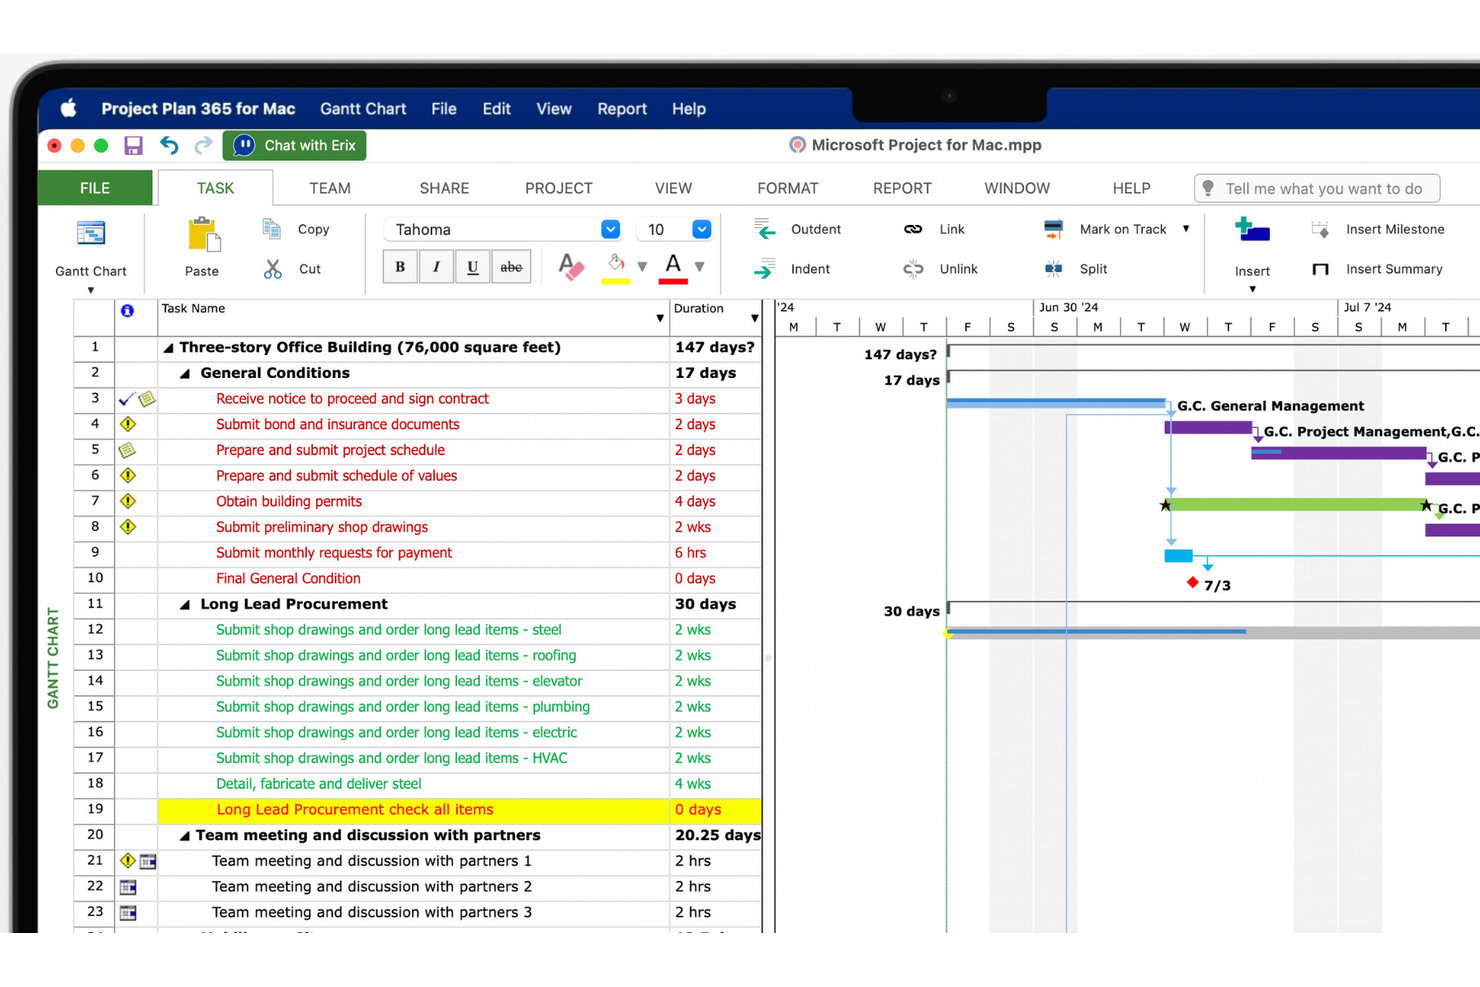Click Insert Summary icon
This screenshot has height=987, width=1480.
1320,269
